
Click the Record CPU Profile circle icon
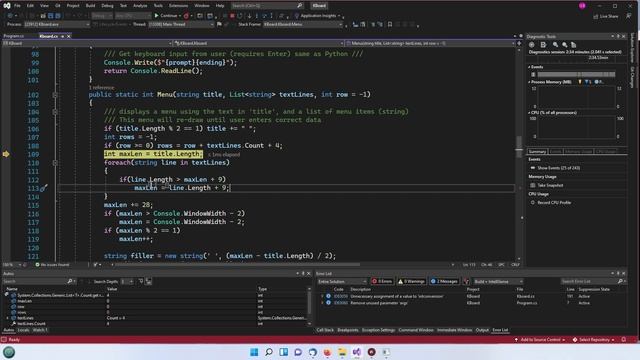coord(533,202)
